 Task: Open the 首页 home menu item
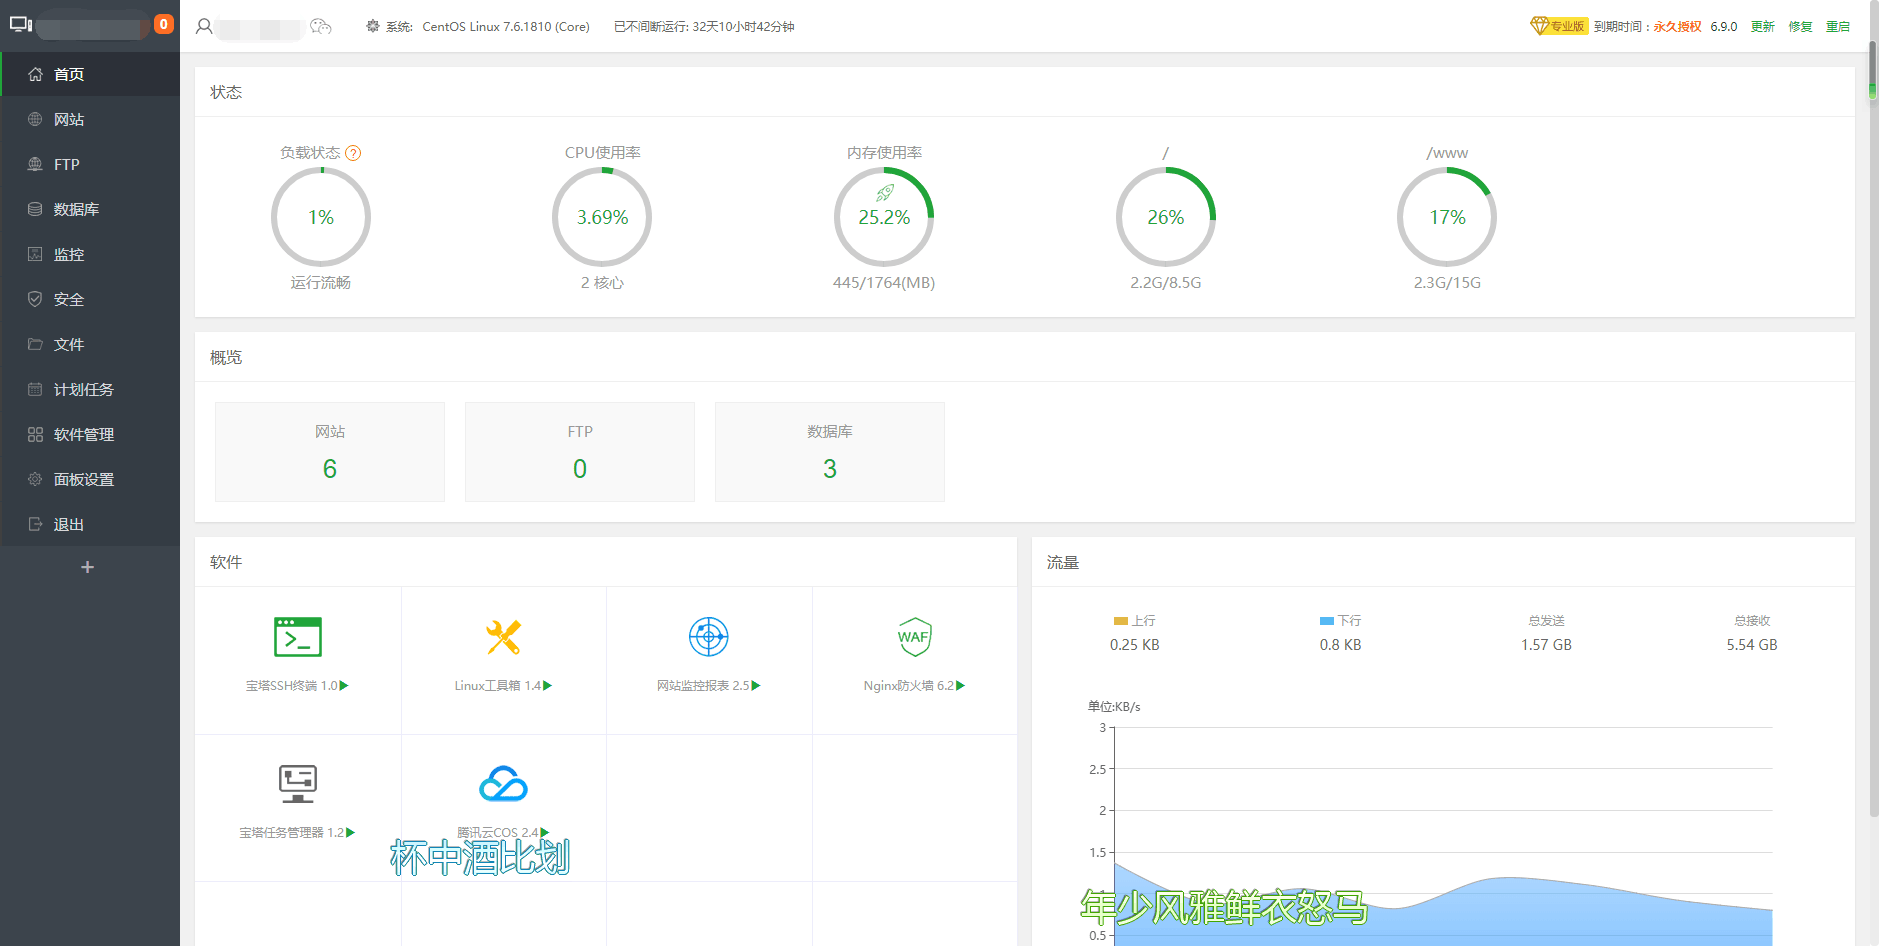[90, 74]
